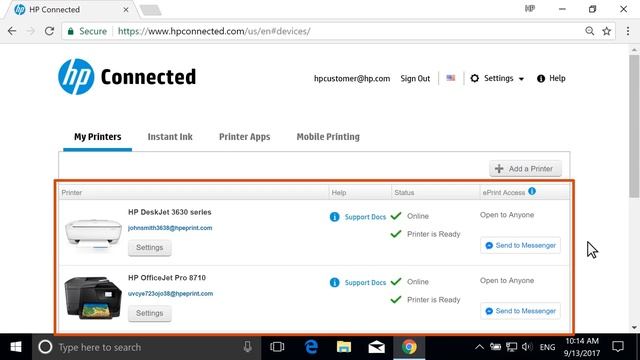640x360 pixels.
Task: Reload the page with refresh icon
Action: pyautogui.click(x=49, y=31)
